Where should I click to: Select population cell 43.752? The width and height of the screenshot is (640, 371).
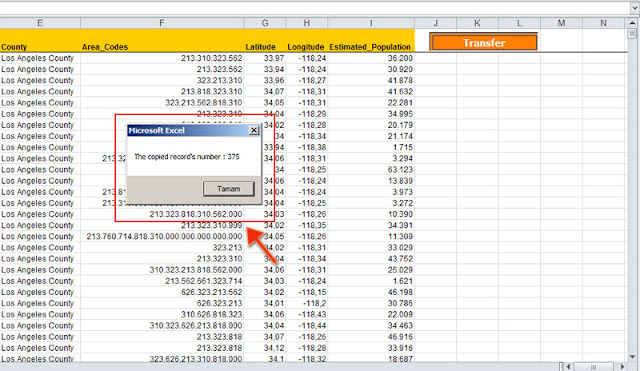[371, 259]
